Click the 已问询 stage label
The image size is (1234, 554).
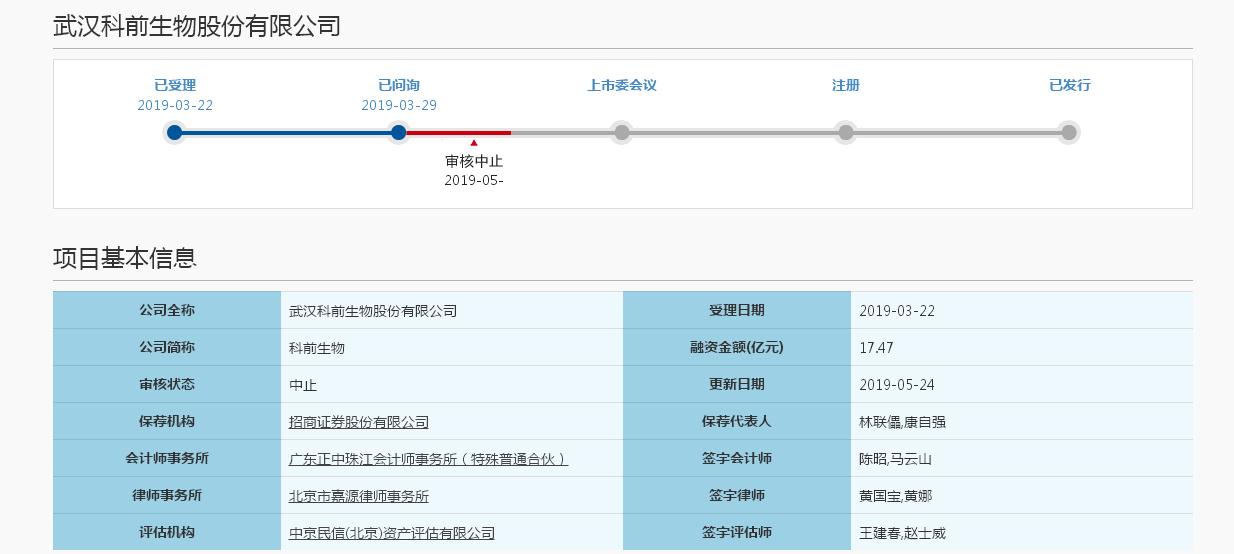tap(399, 85)
